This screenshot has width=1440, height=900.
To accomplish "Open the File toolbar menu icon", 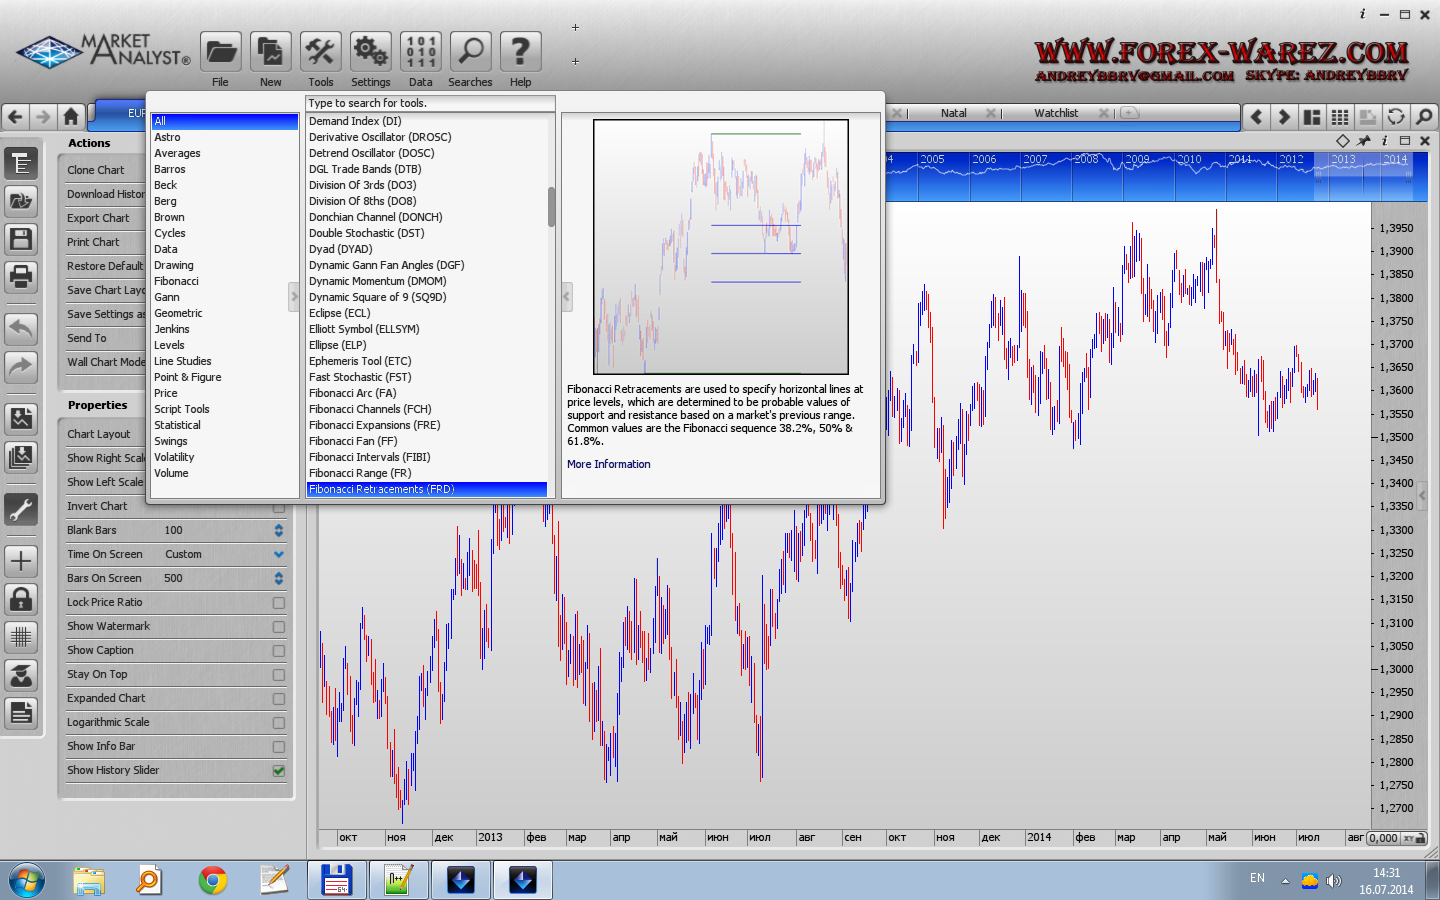I will pos(221,52).
